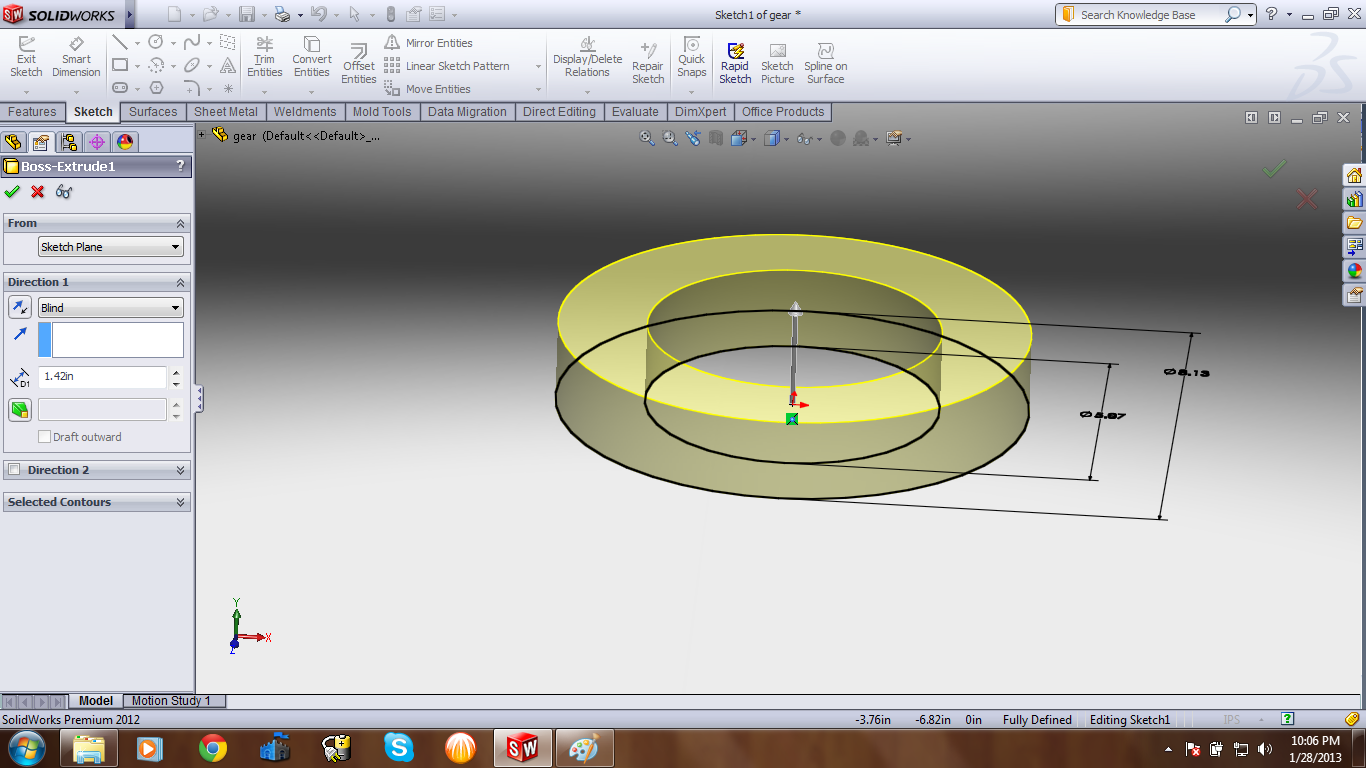Viewport: 1366px width, 768px height.
Task: Toggle the detailed preview eyeglasses icon
Action: pos(64,192)
